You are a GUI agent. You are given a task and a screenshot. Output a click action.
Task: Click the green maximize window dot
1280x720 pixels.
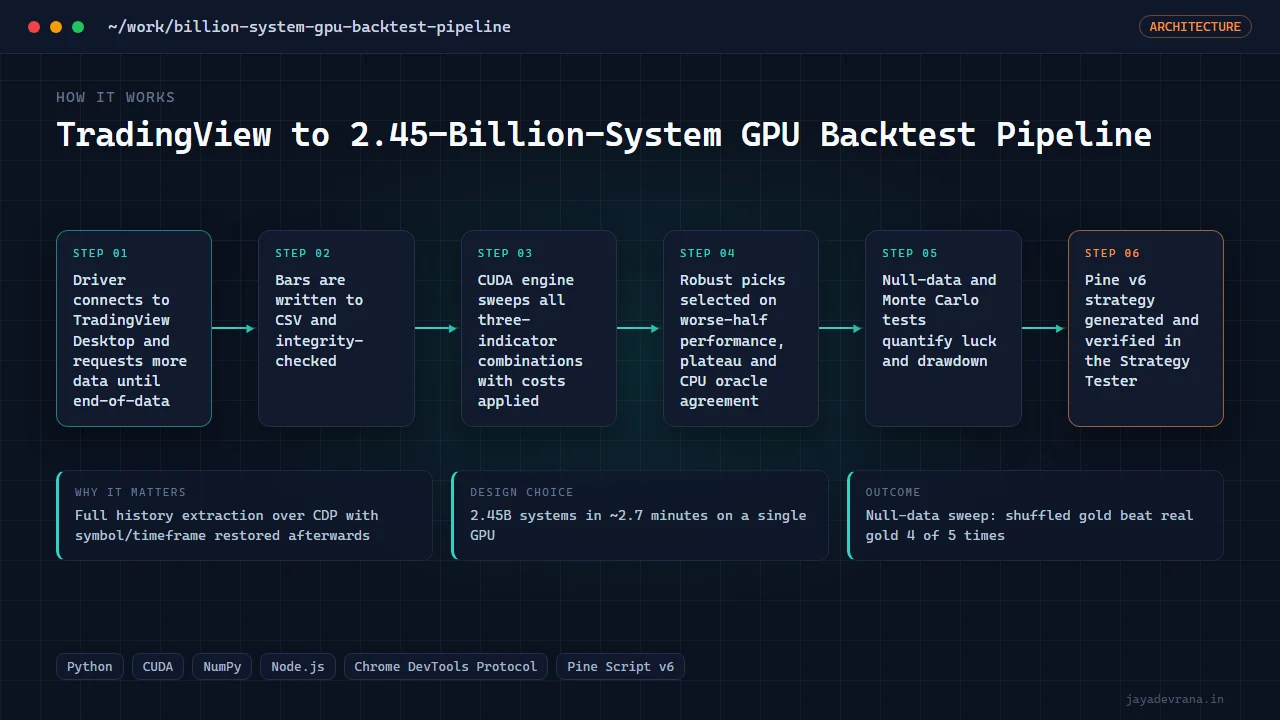78,27
